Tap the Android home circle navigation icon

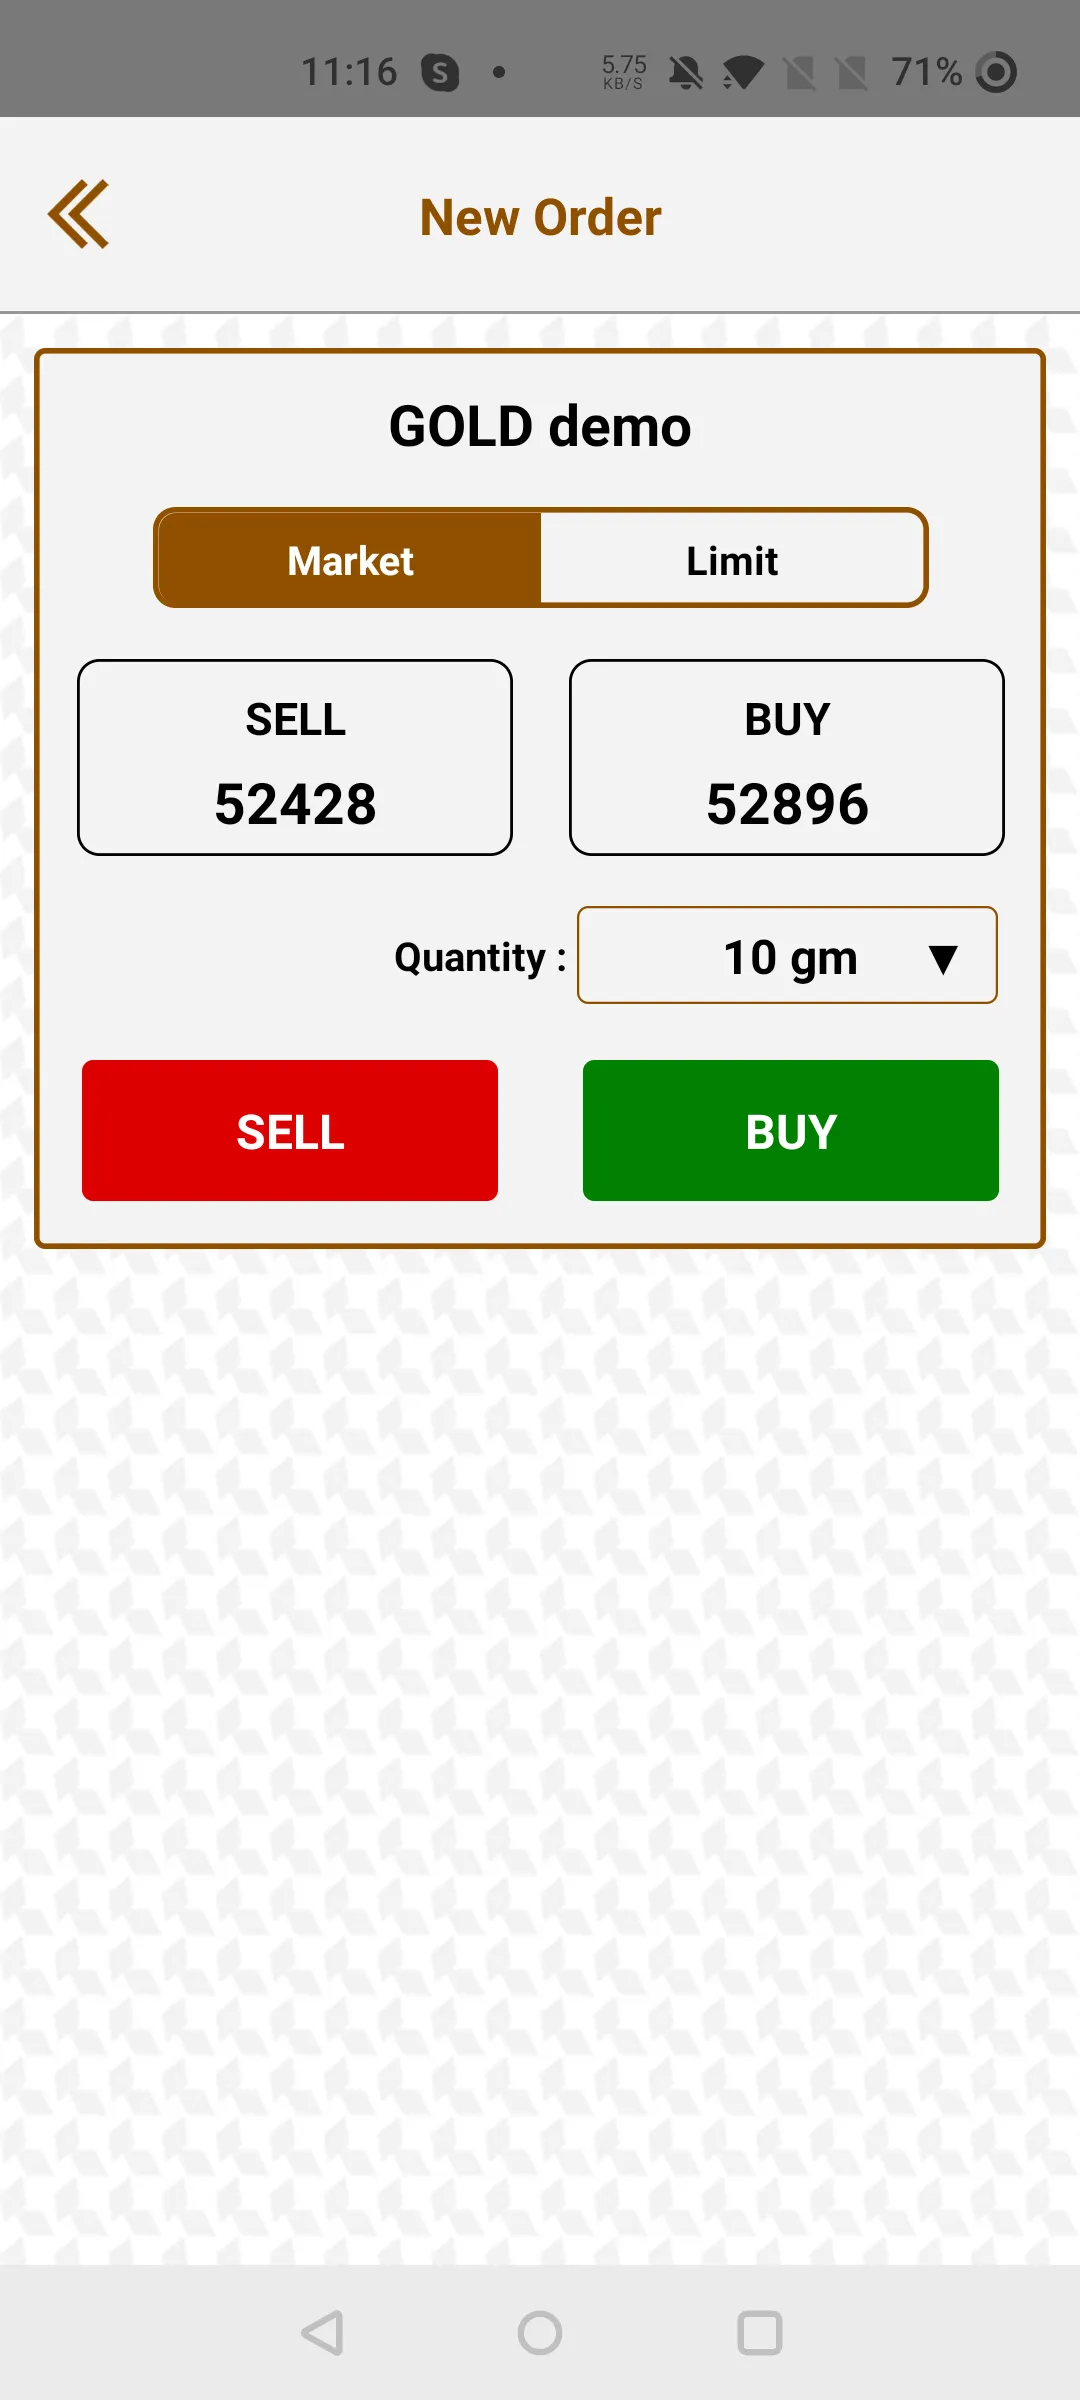click(540, 2333)
